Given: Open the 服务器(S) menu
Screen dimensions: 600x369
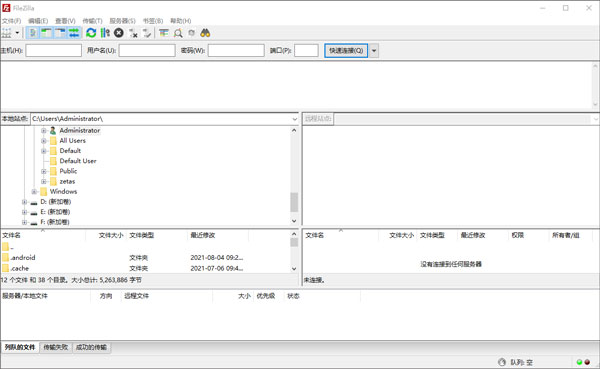Looking at the screenshot, I should [122, 21].
